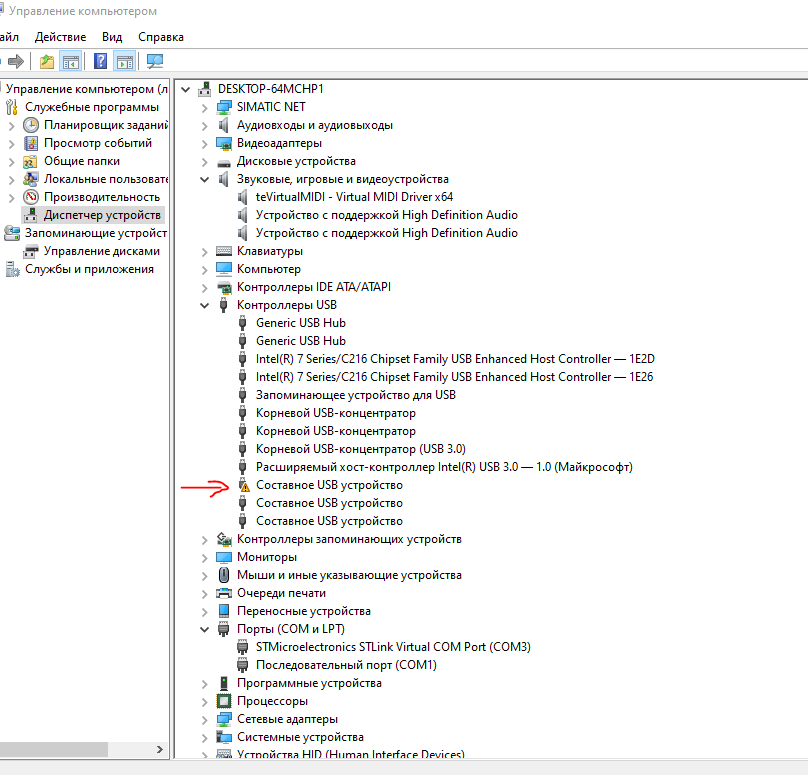Expand the Компьютер category
The width and height of the screenshot is (808, 775).
click(x=205, y=270)
